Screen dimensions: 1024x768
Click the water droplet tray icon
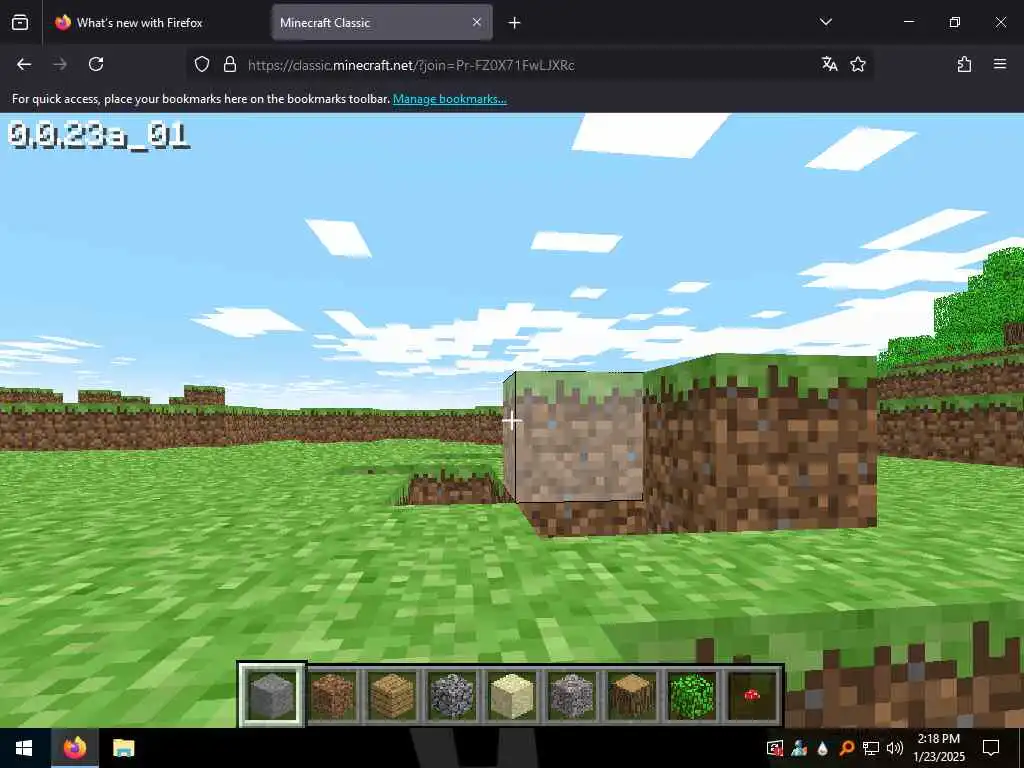click(822, 748)
